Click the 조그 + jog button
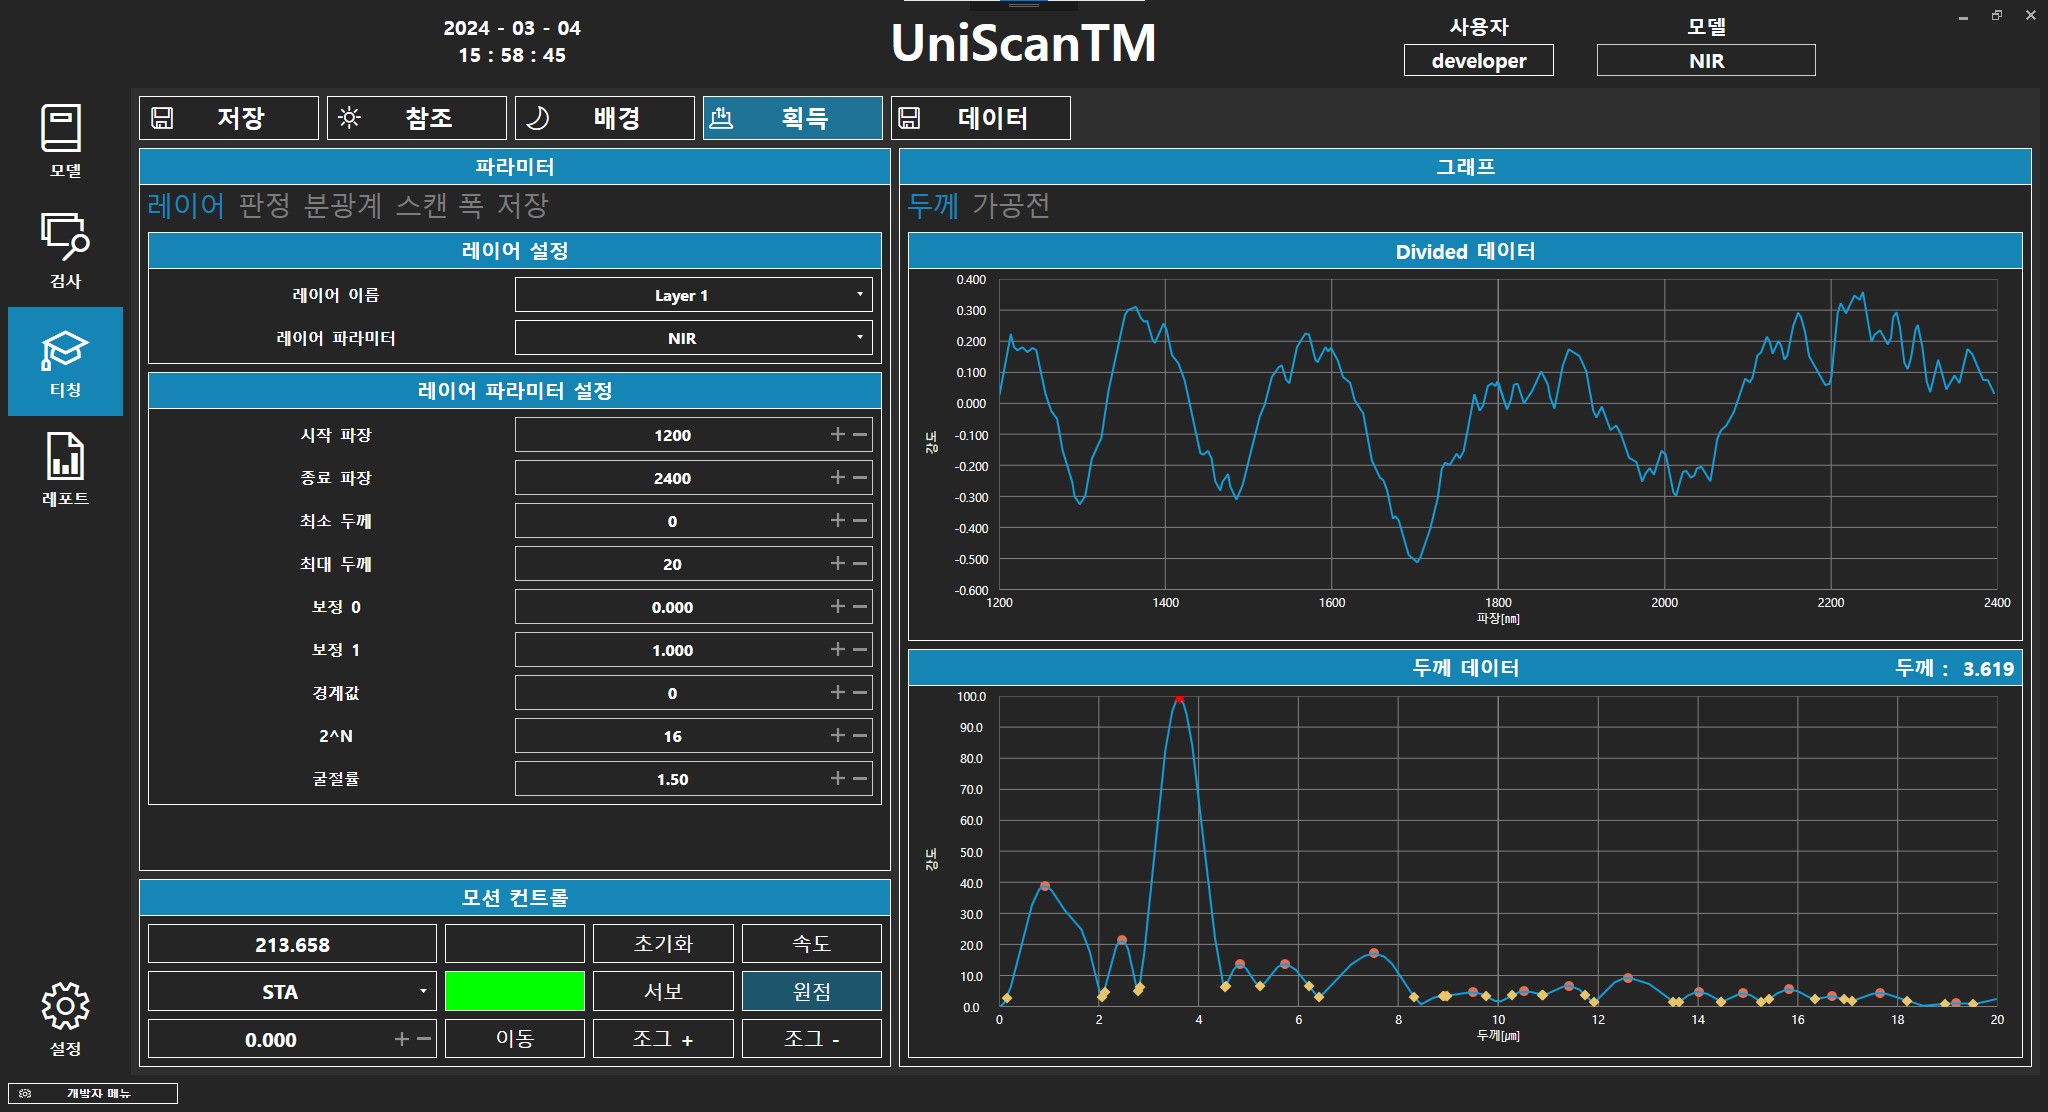 663,1039
